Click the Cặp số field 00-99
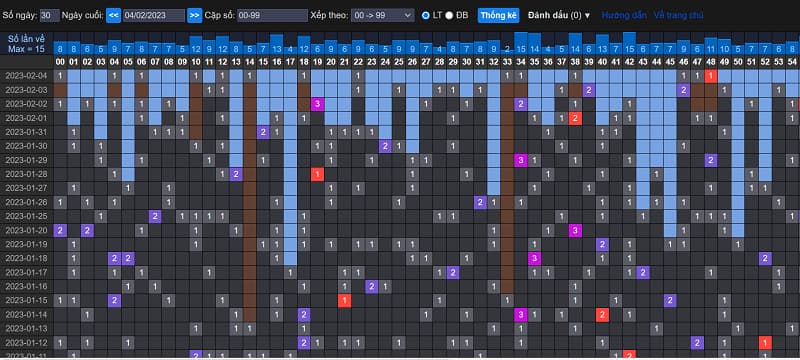Image resolution: width=800 pixels, height=360 pixels. click(x=272, y=15)
